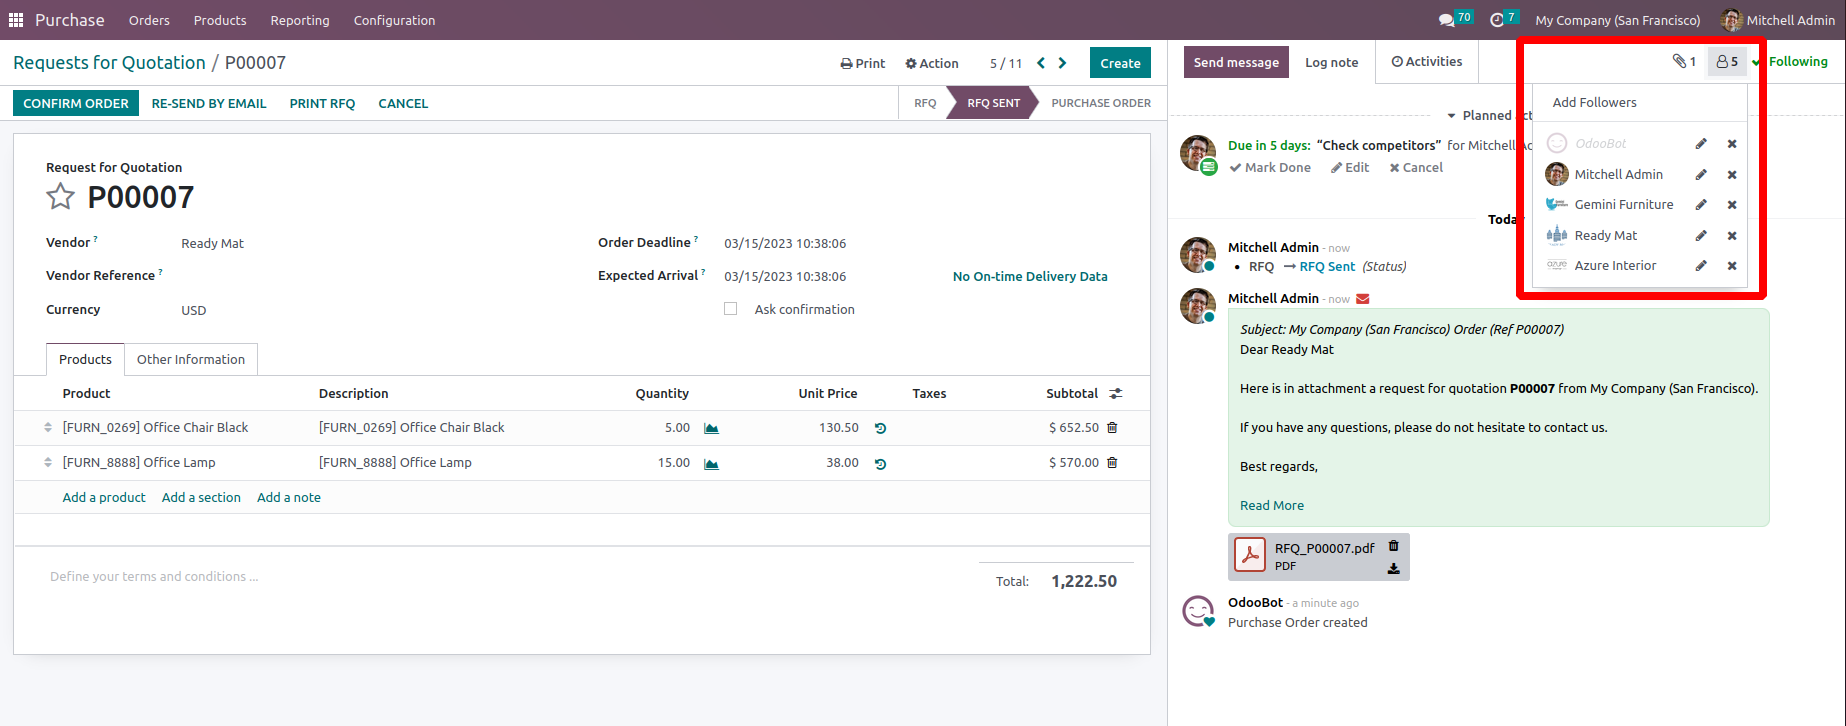Go back to Requests for Quotation breadcrumb
Image resolution: width=1846 pixels, height=726 pixels.
click(109, 63)
